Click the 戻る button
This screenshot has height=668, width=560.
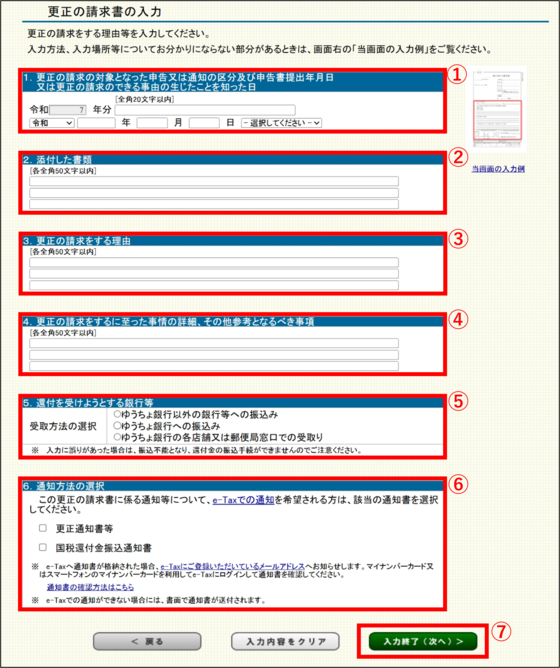pyautogui.click(x=147, y=641)
